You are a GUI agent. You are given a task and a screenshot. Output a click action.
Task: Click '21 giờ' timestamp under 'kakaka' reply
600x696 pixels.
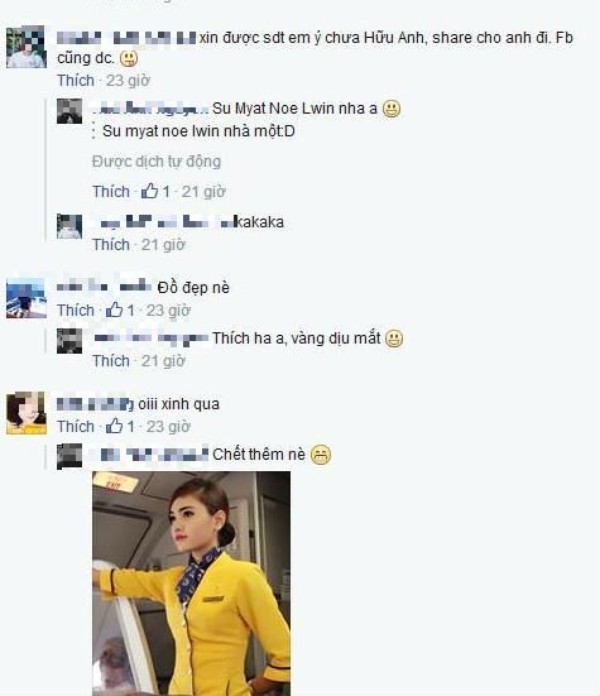pos(163,244)
